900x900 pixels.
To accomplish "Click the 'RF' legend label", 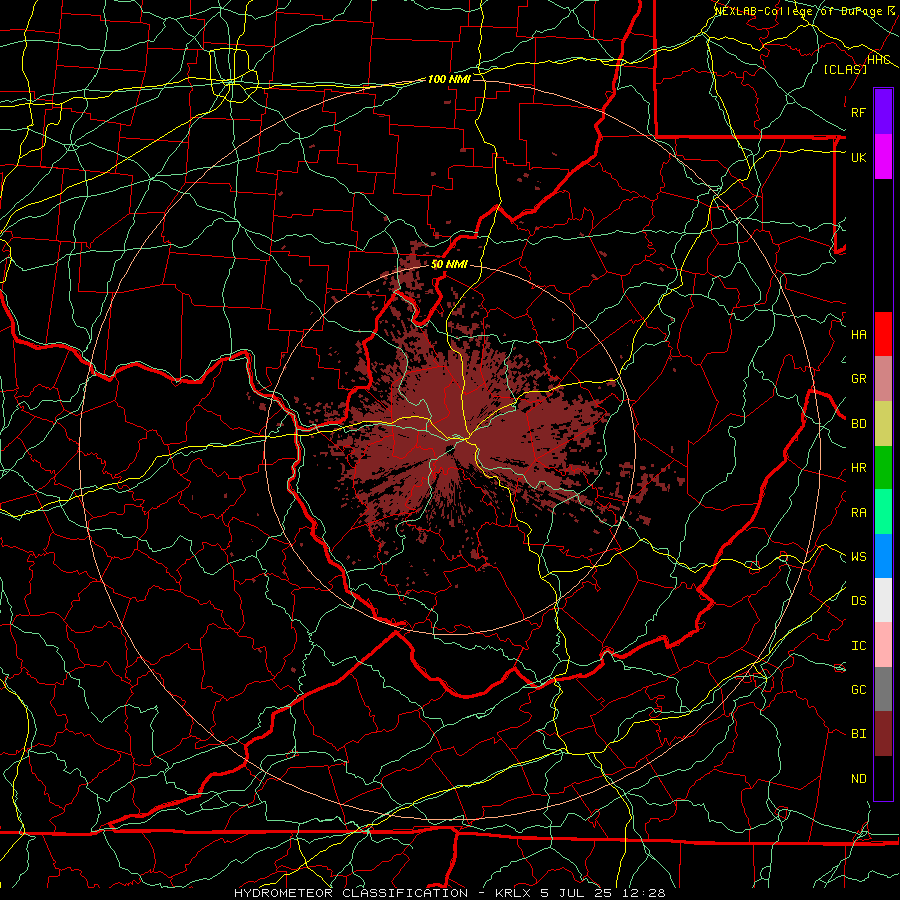I will (x=859, y=112).
